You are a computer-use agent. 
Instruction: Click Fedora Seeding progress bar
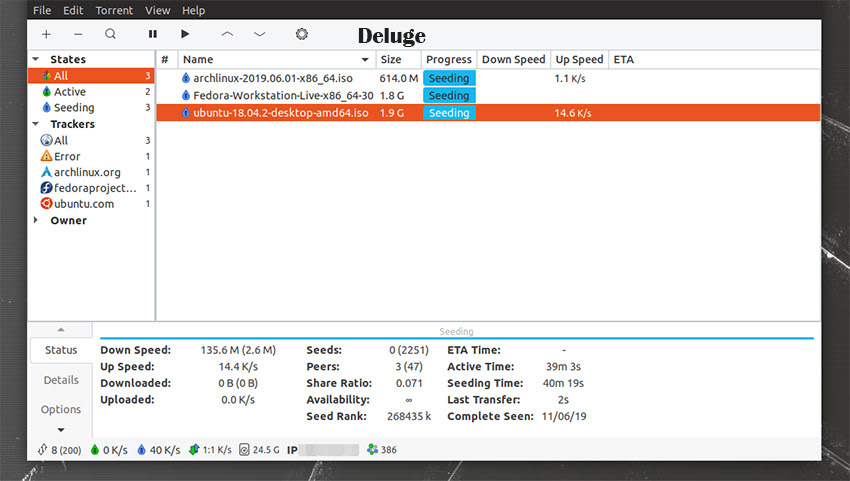coord(449,95)
